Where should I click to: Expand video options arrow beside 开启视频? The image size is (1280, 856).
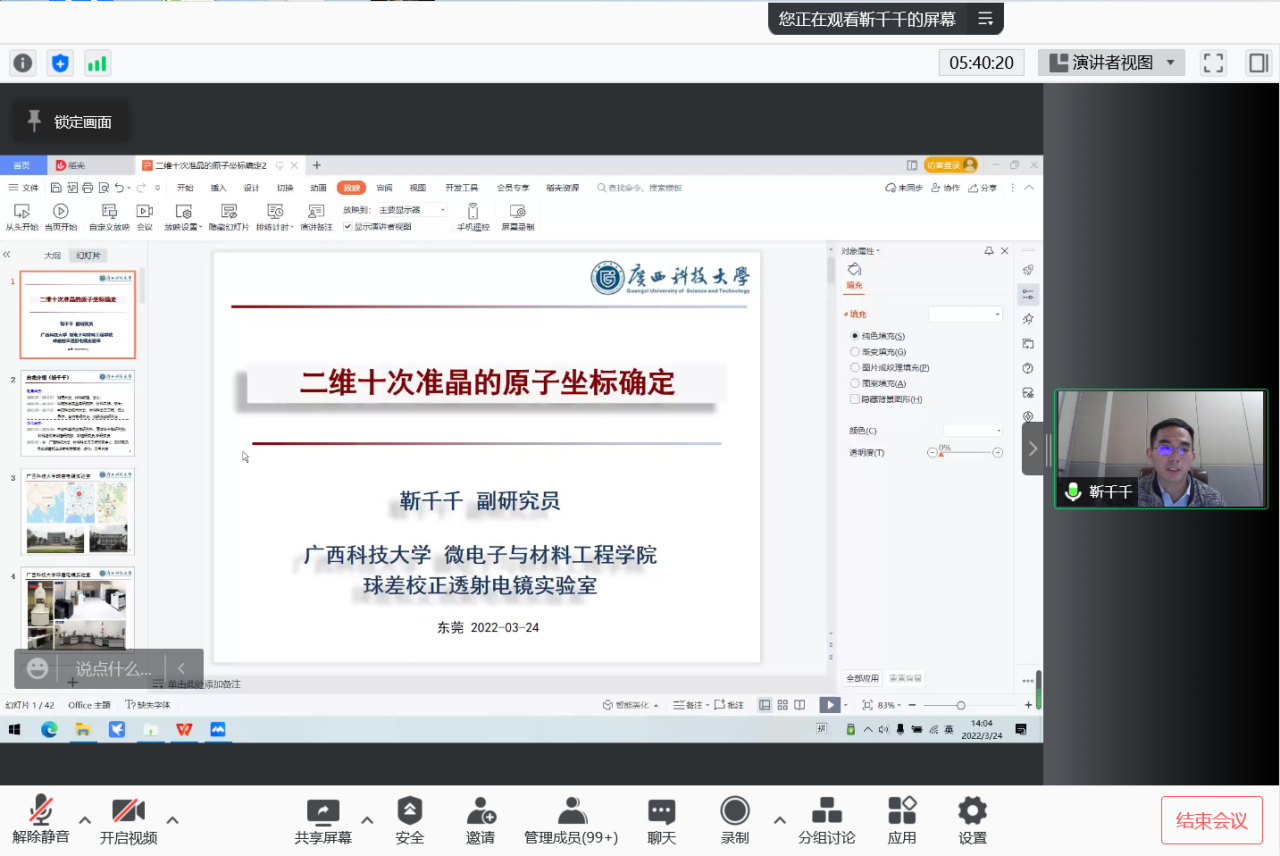(x=172, y=820)
